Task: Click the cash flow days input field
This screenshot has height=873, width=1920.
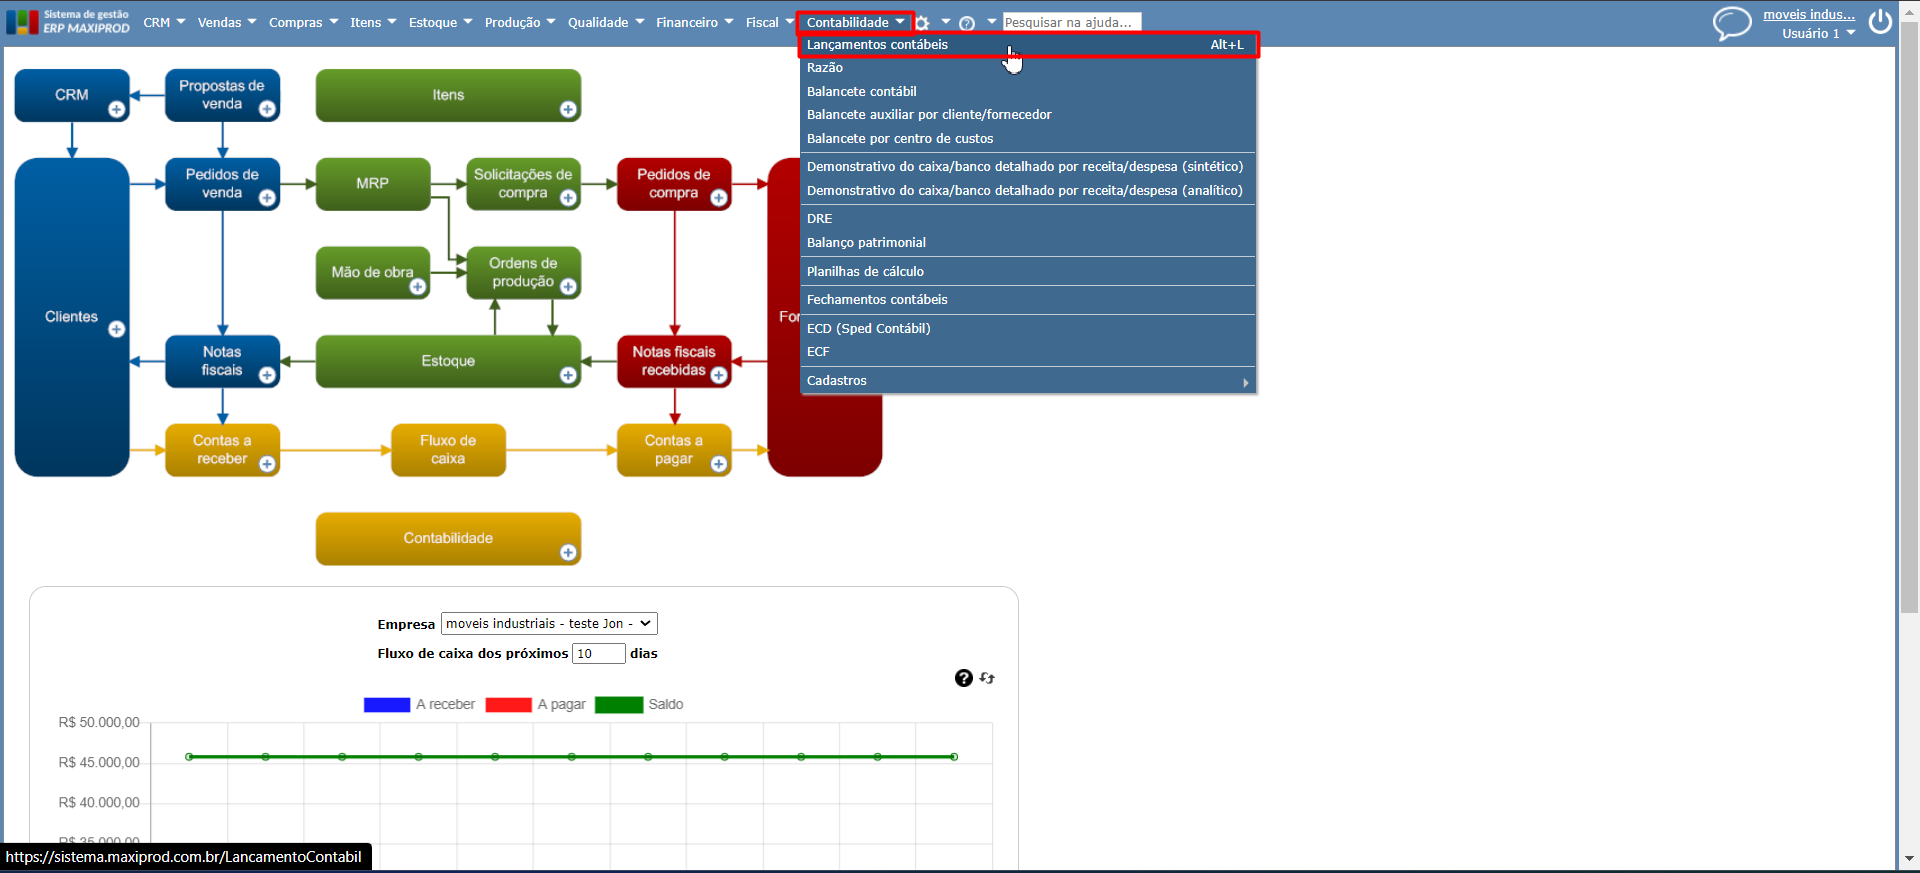Action: click(598, 653)
